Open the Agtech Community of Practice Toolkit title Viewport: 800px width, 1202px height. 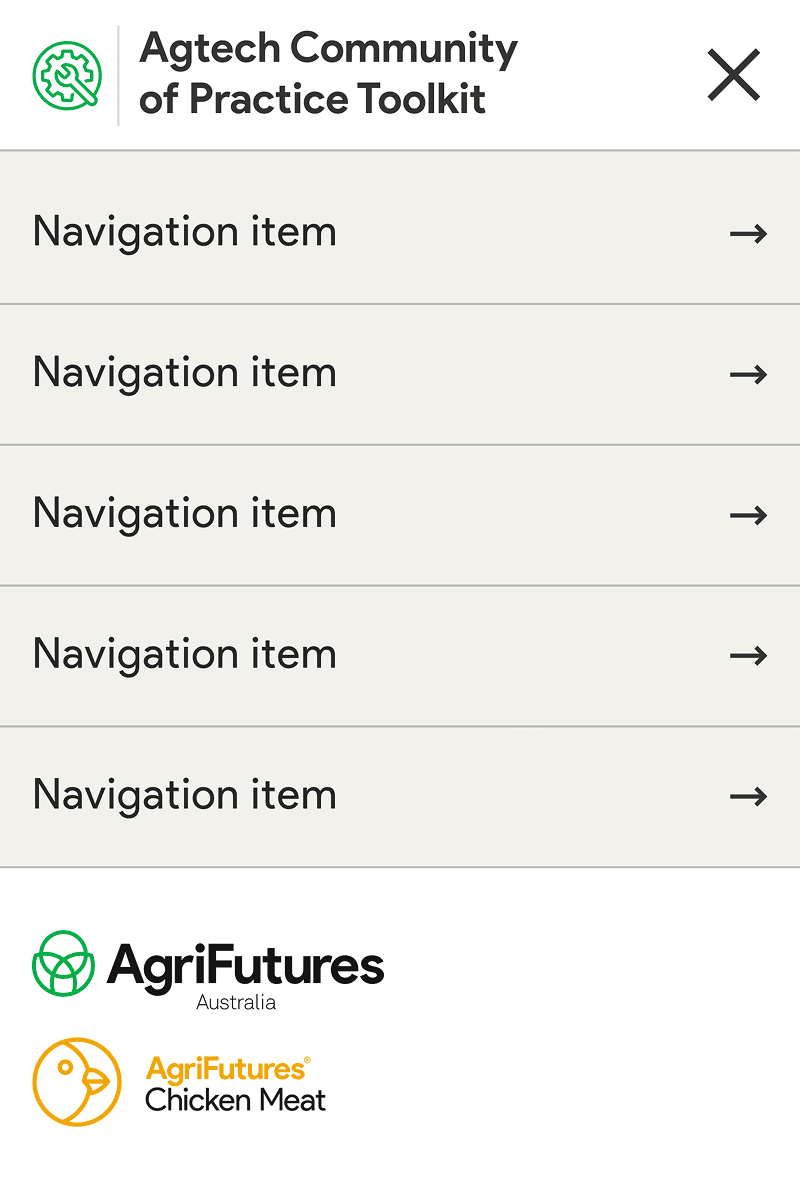[327, 74]
